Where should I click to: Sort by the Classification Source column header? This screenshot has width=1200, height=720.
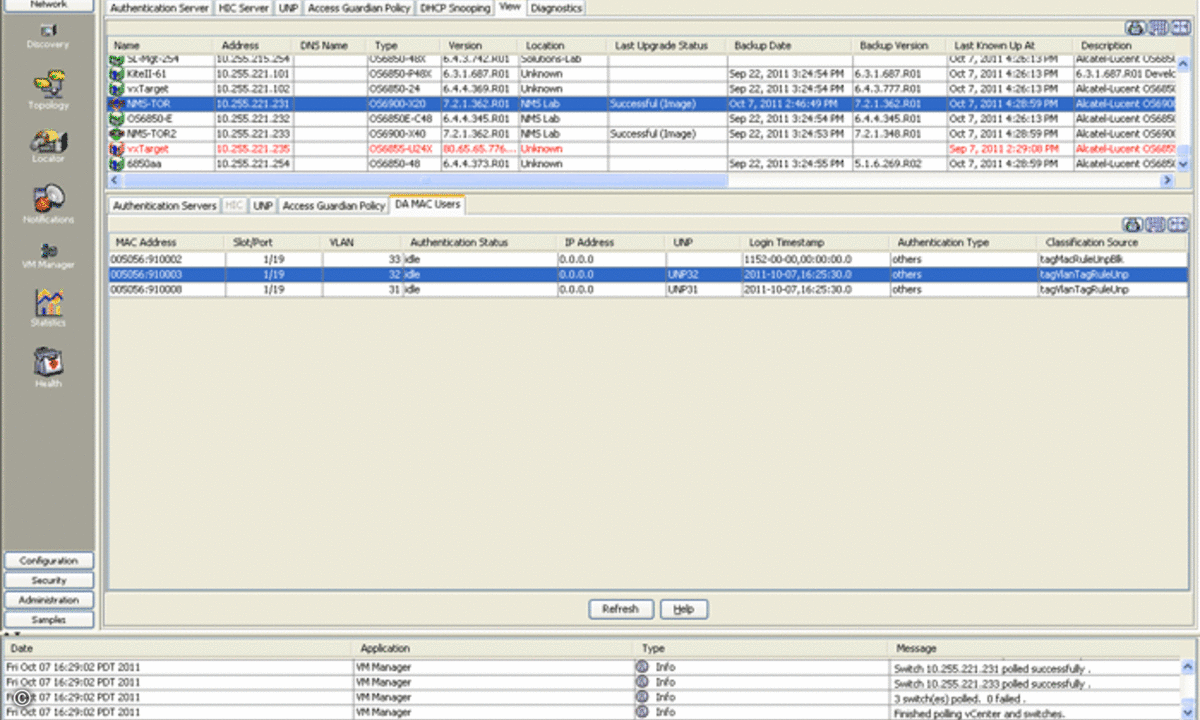coord(1113,242)
